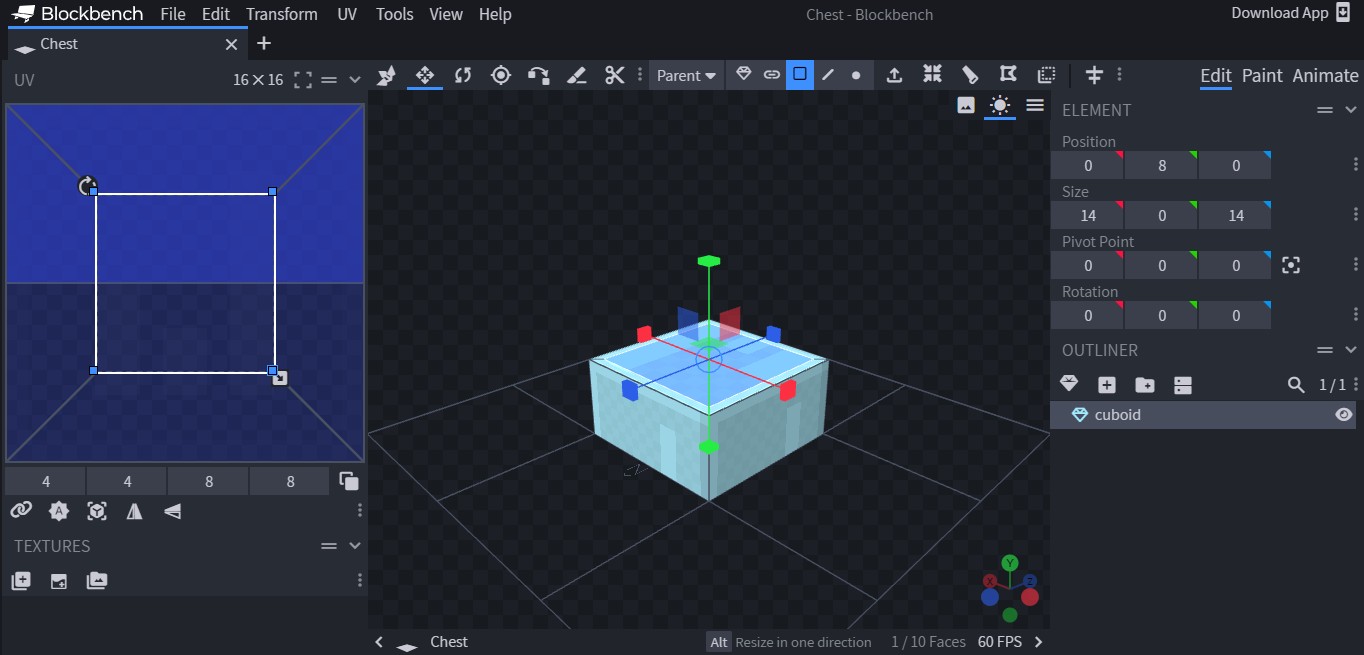Mirror UV horizontally icon
Screen dimensions: 1364x655
click(x=135, y=511)
